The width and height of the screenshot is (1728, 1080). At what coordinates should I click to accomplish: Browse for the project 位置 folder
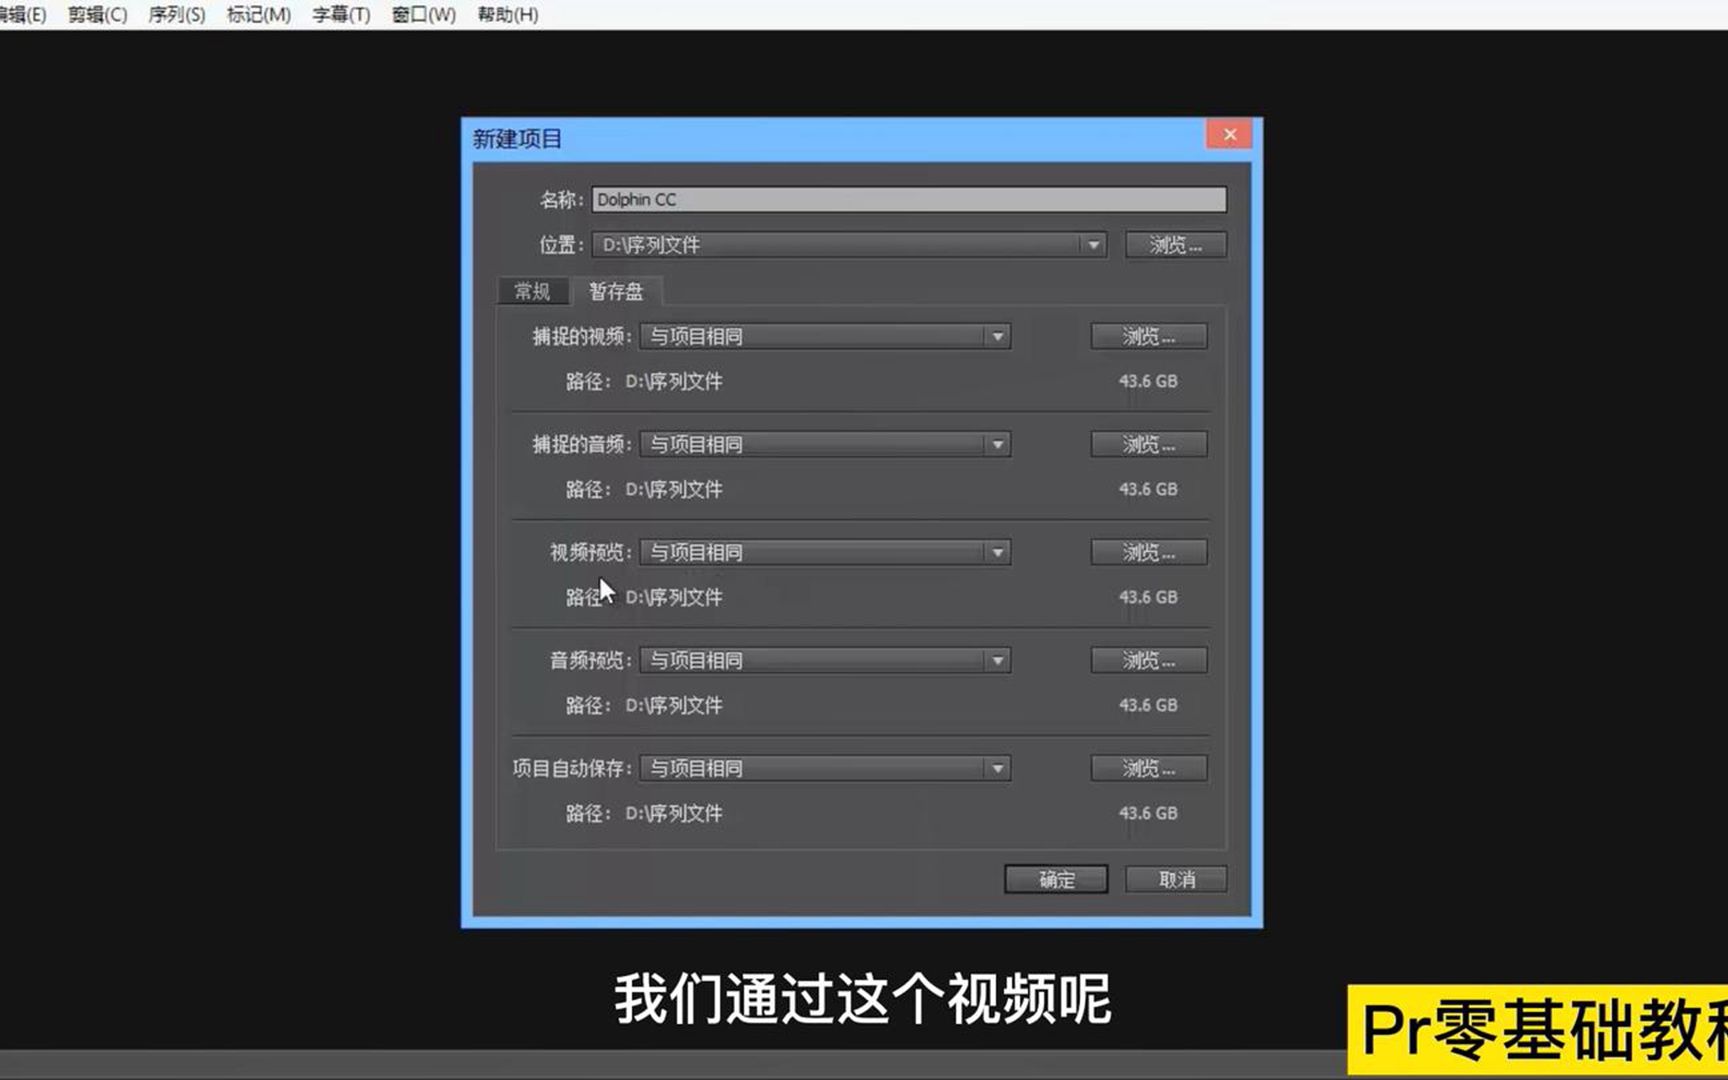[1175, 245]
